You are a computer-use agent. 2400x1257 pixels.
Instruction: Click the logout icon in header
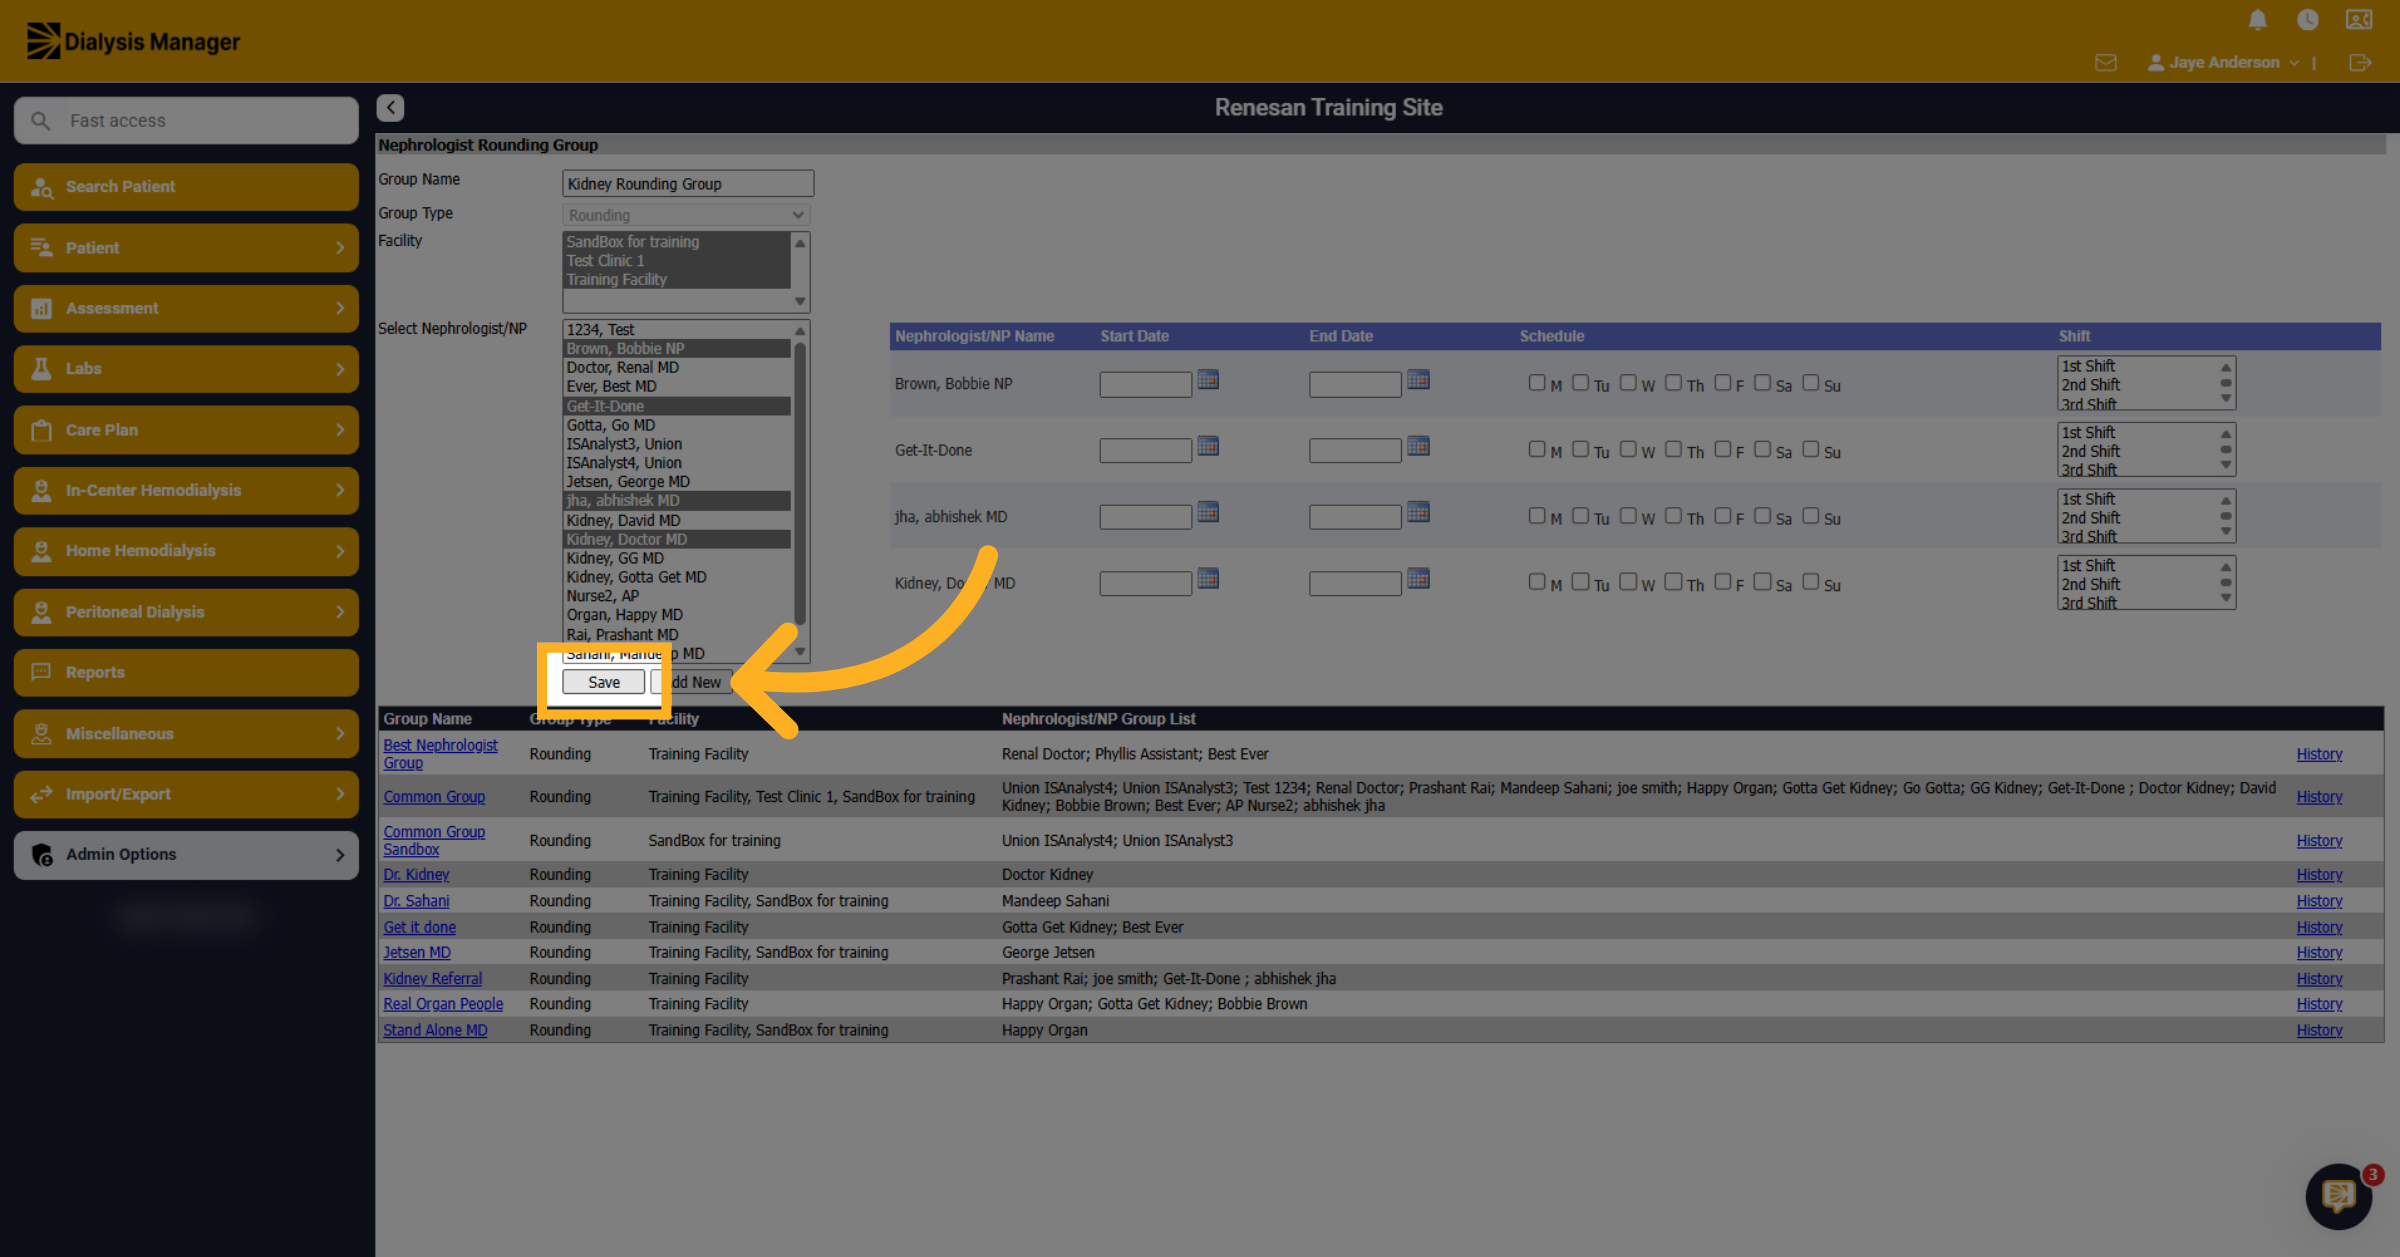2360,63
